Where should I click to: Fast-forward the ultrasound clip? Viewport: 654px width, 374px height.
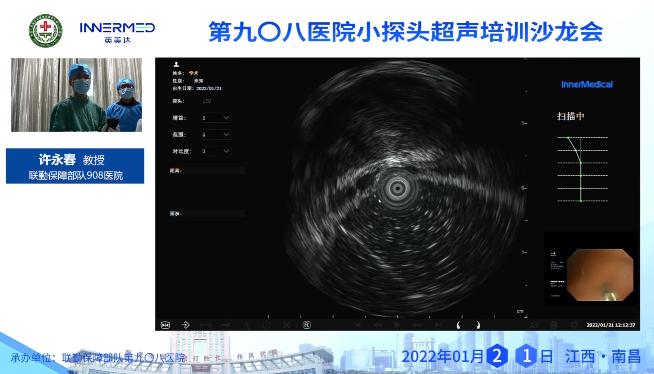click(x=417, y=325)
